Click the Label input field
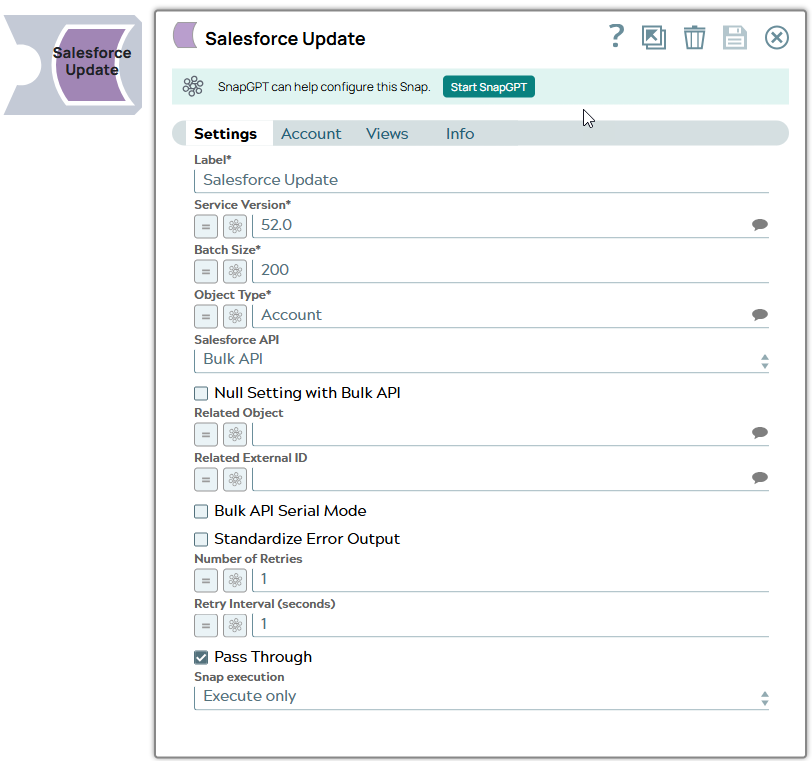The image size is (812, 761). [x=481, y=181]
